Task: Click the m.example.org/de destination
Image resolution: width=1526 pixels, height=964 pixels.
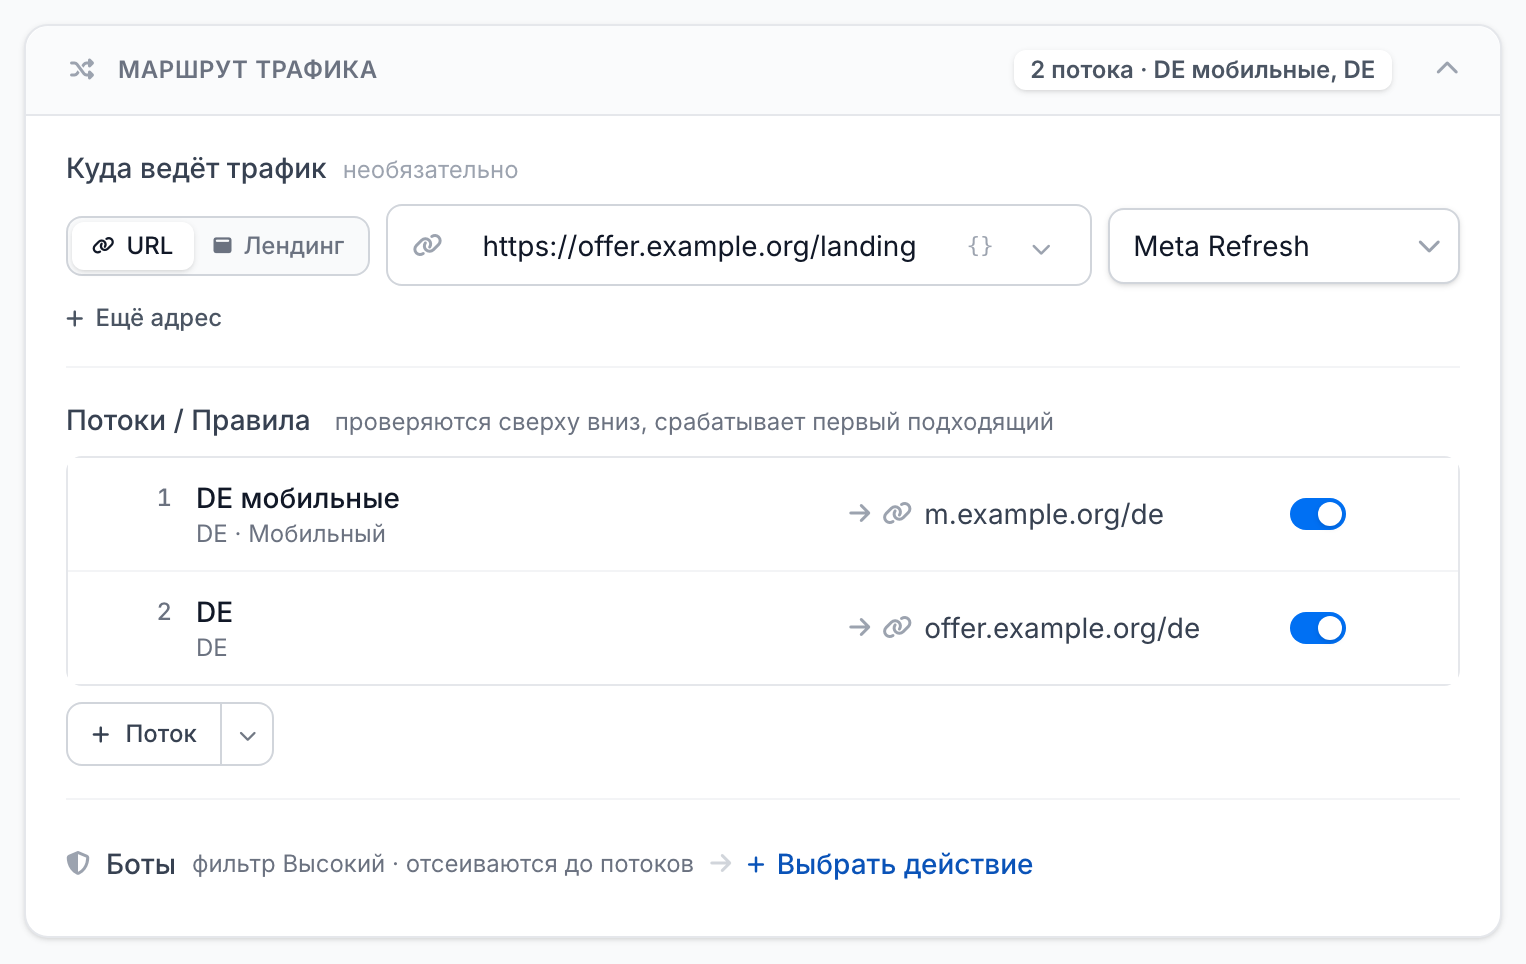Action: point(1044,514)
